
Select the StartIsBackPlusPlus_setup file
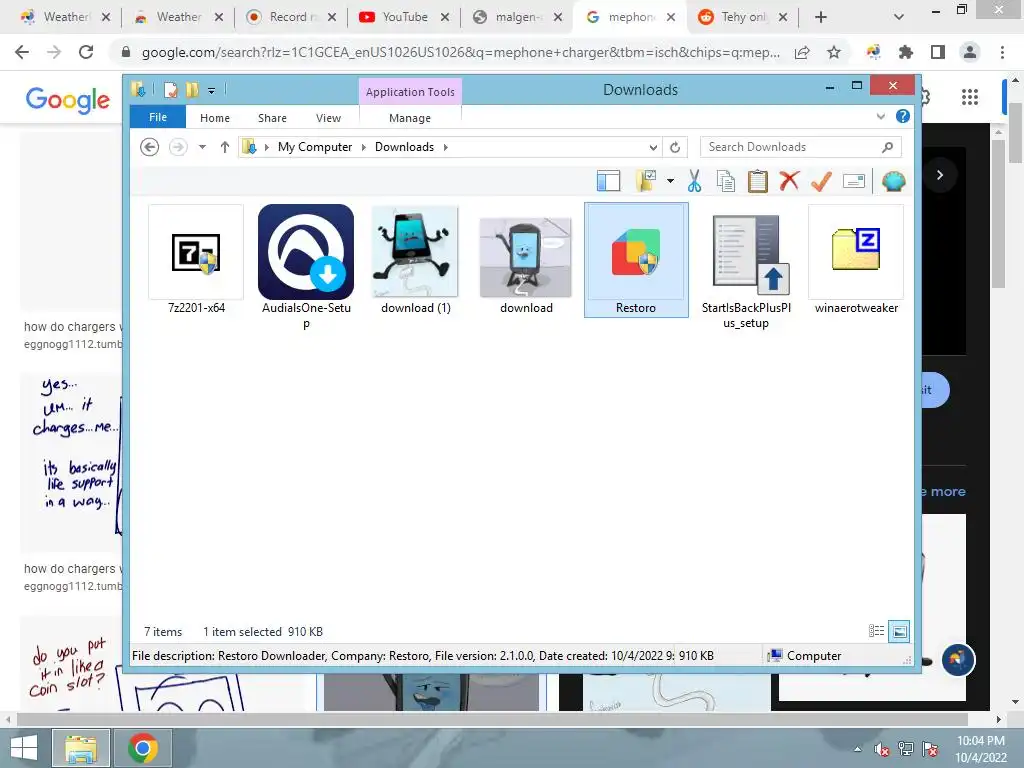(x=746, y=268)
